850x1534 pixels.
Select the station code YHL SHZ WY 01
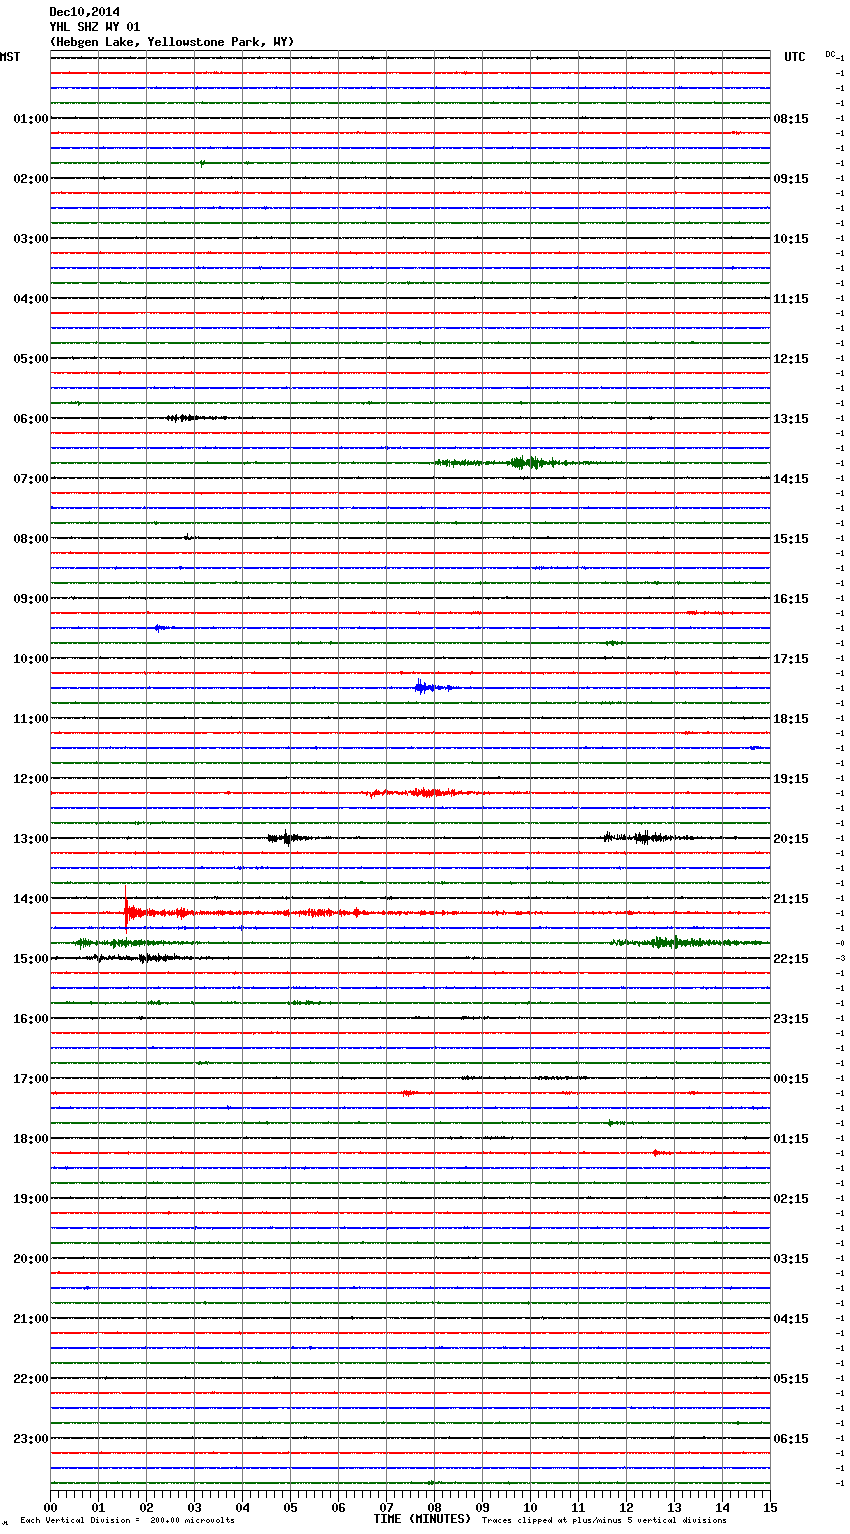[94, 27]
